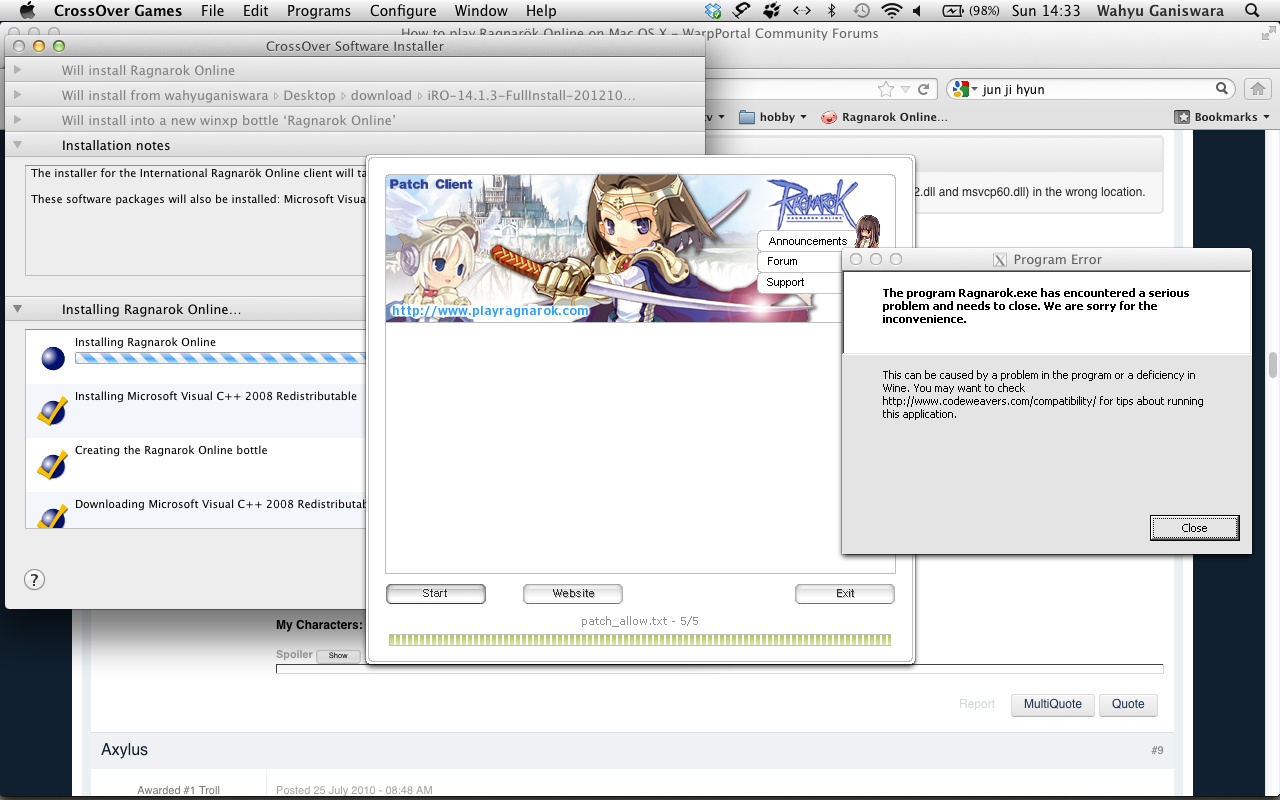Click the patch progress bar in Patch Client
The width and height of the screenshot is (1280, 800).
point(640,640)
